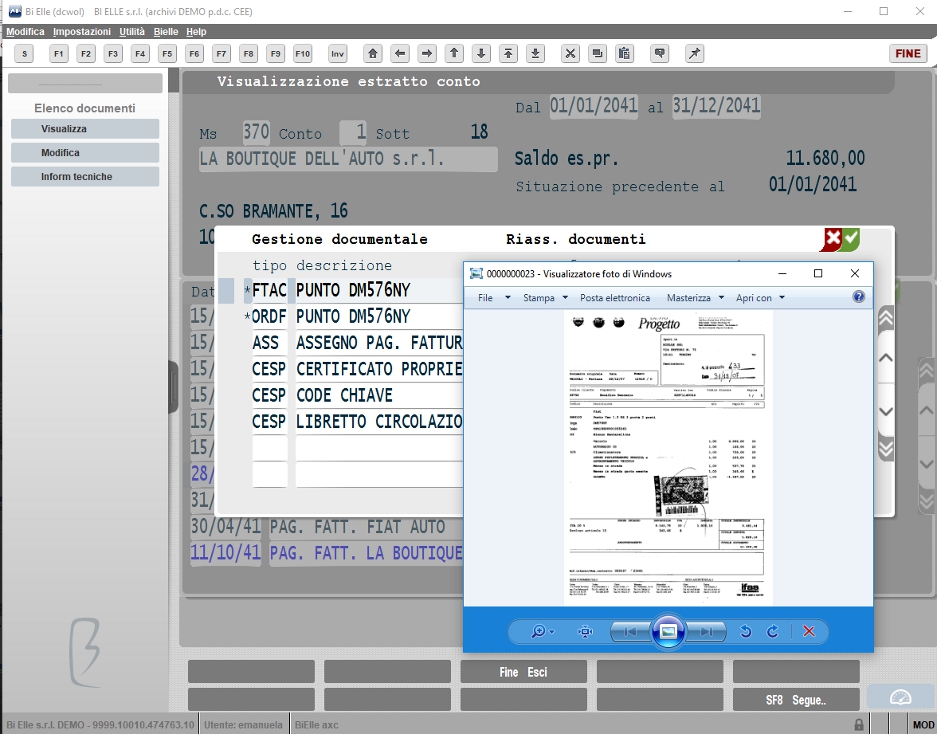The width and height of the screenshot is (937, 734).
Task: Start the slideshow in the photo viewer
Action: click(668, 631)
